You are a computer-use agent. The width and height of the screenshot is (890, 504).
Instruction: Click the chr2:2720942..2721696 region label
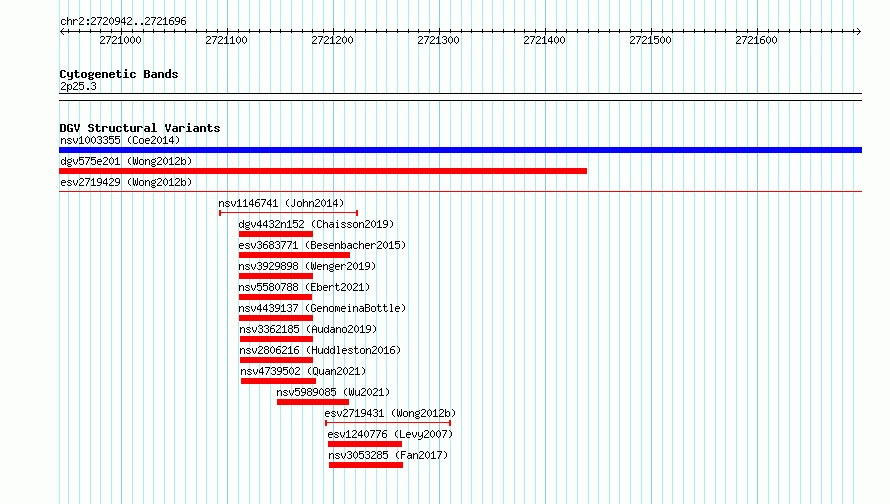[123, 22]
